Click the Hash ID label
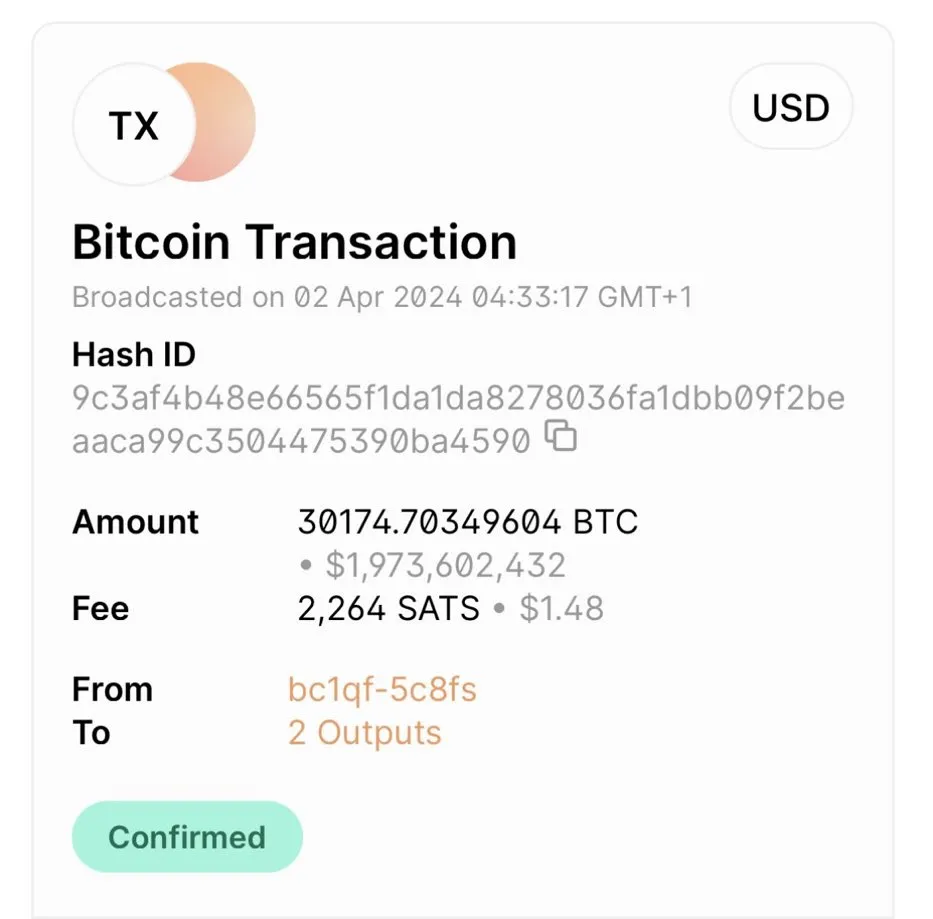This screenshot has height=919, width=933. click(134, 355)
